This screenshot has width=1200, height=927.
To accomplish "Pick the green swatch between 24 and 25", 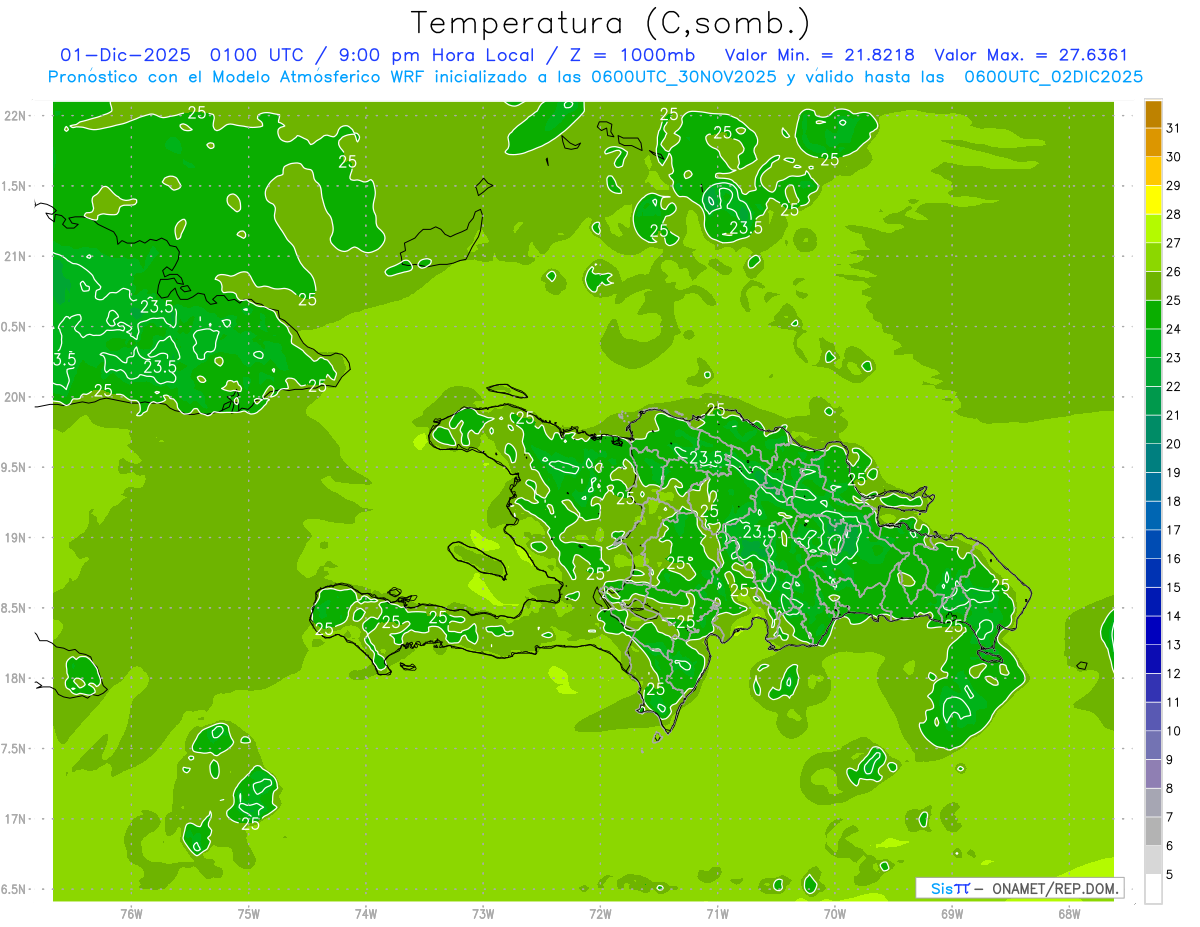I will 1153,315.
